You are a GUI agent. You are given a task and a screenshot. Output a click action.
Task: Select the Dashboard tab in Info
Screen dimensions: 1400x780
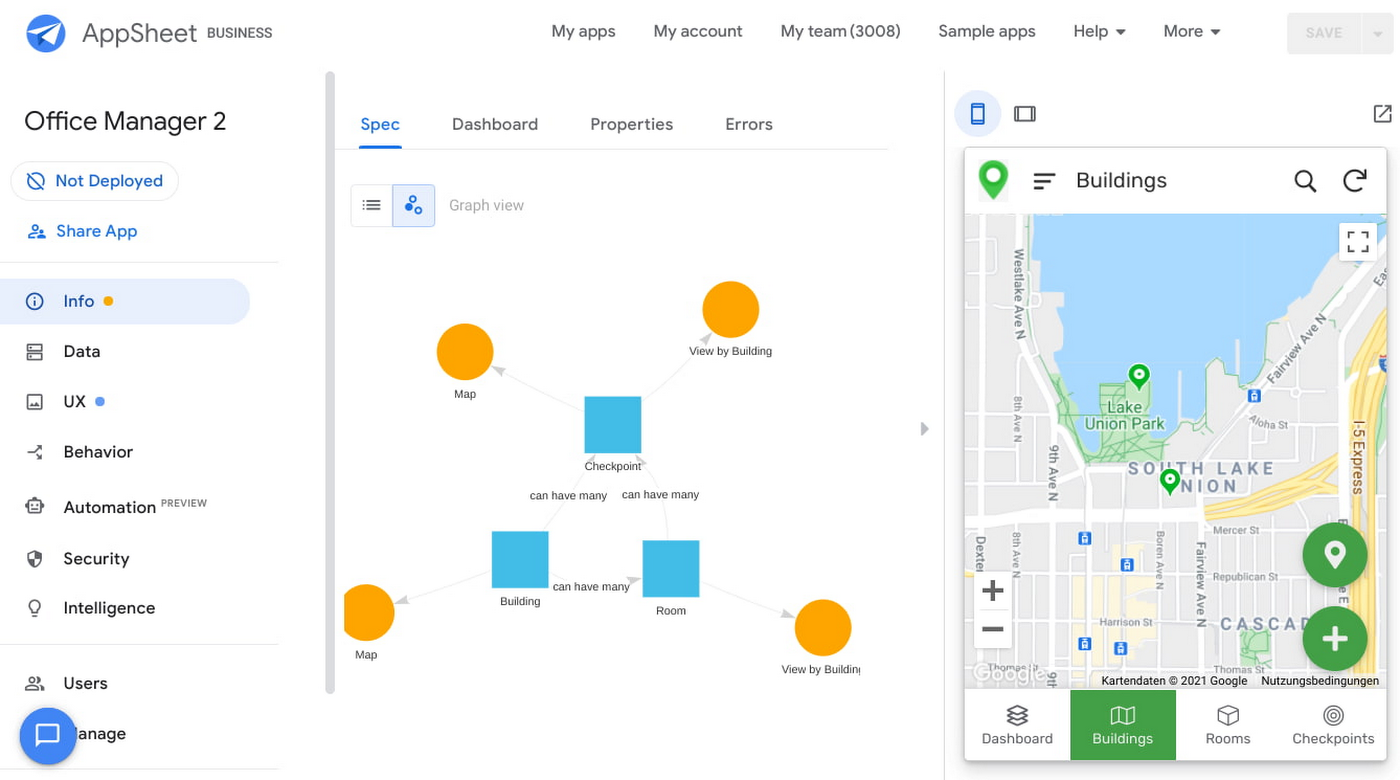point(495,124)
